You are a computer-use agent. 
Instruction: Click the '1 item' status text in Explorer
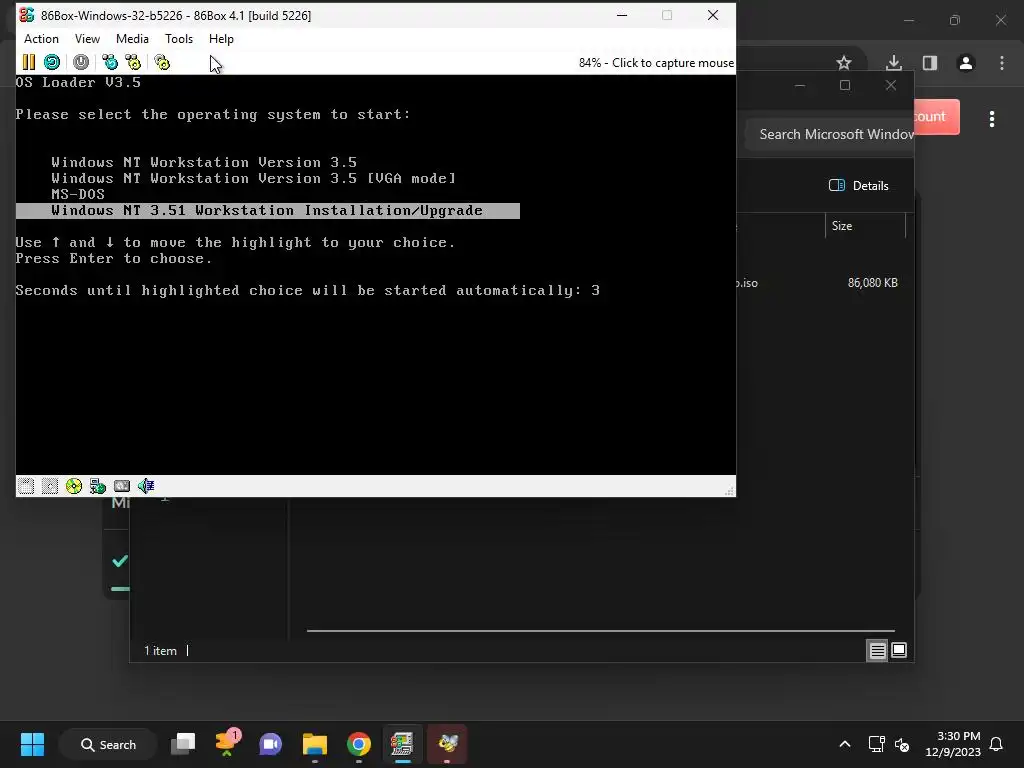point(160,650)
